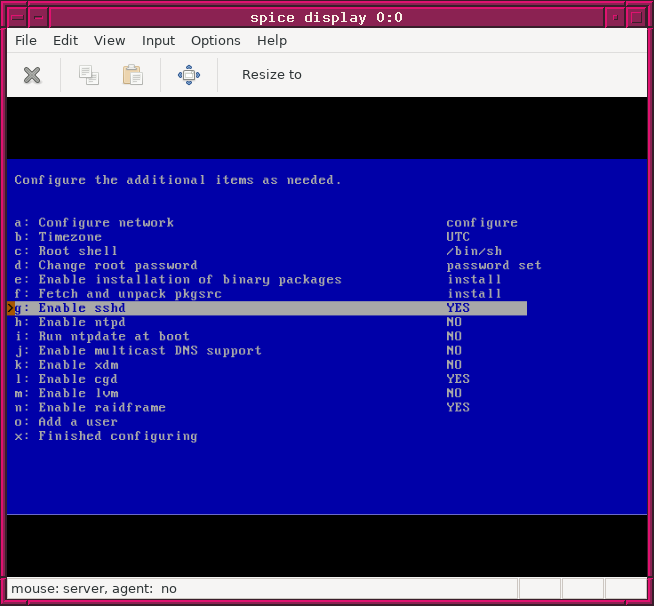Screen dimensions: 654x606
Task: Click the paste clipboard toolbar icon
Action: (132, 75)
